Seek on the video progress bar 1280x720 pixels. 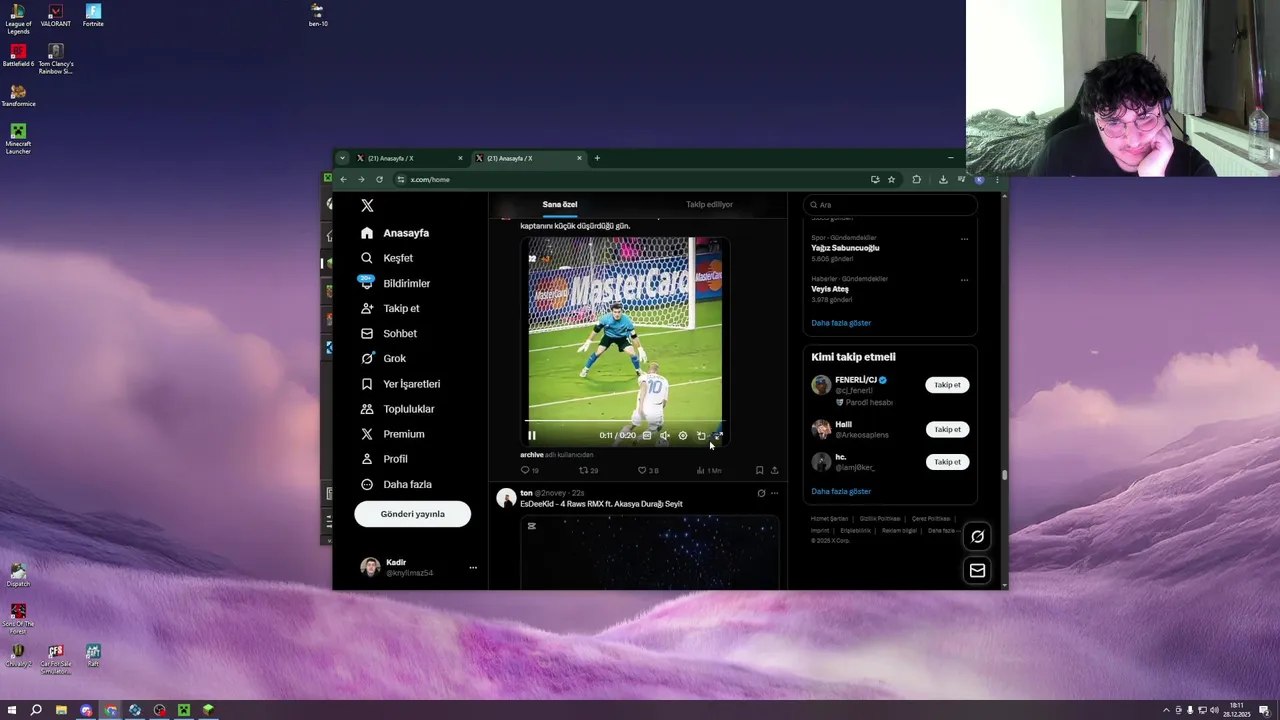point(625,421)
